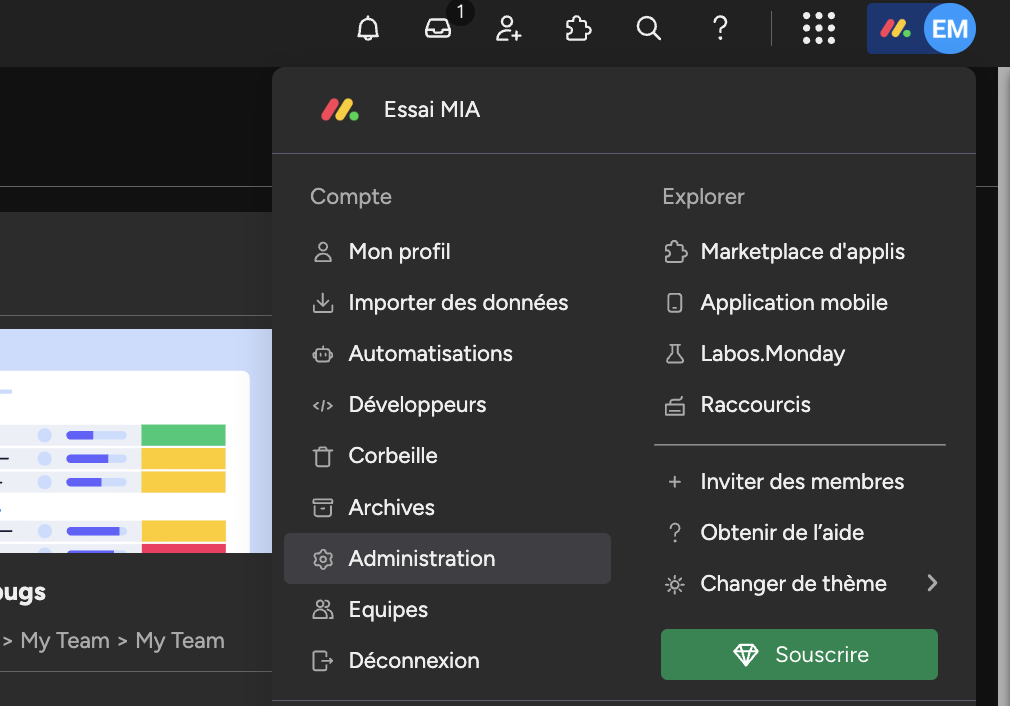Click the puzzle icon beside Marketplace d'applis
The height and width of the screenshot is (706, 1010).
(x=675, y=252)
